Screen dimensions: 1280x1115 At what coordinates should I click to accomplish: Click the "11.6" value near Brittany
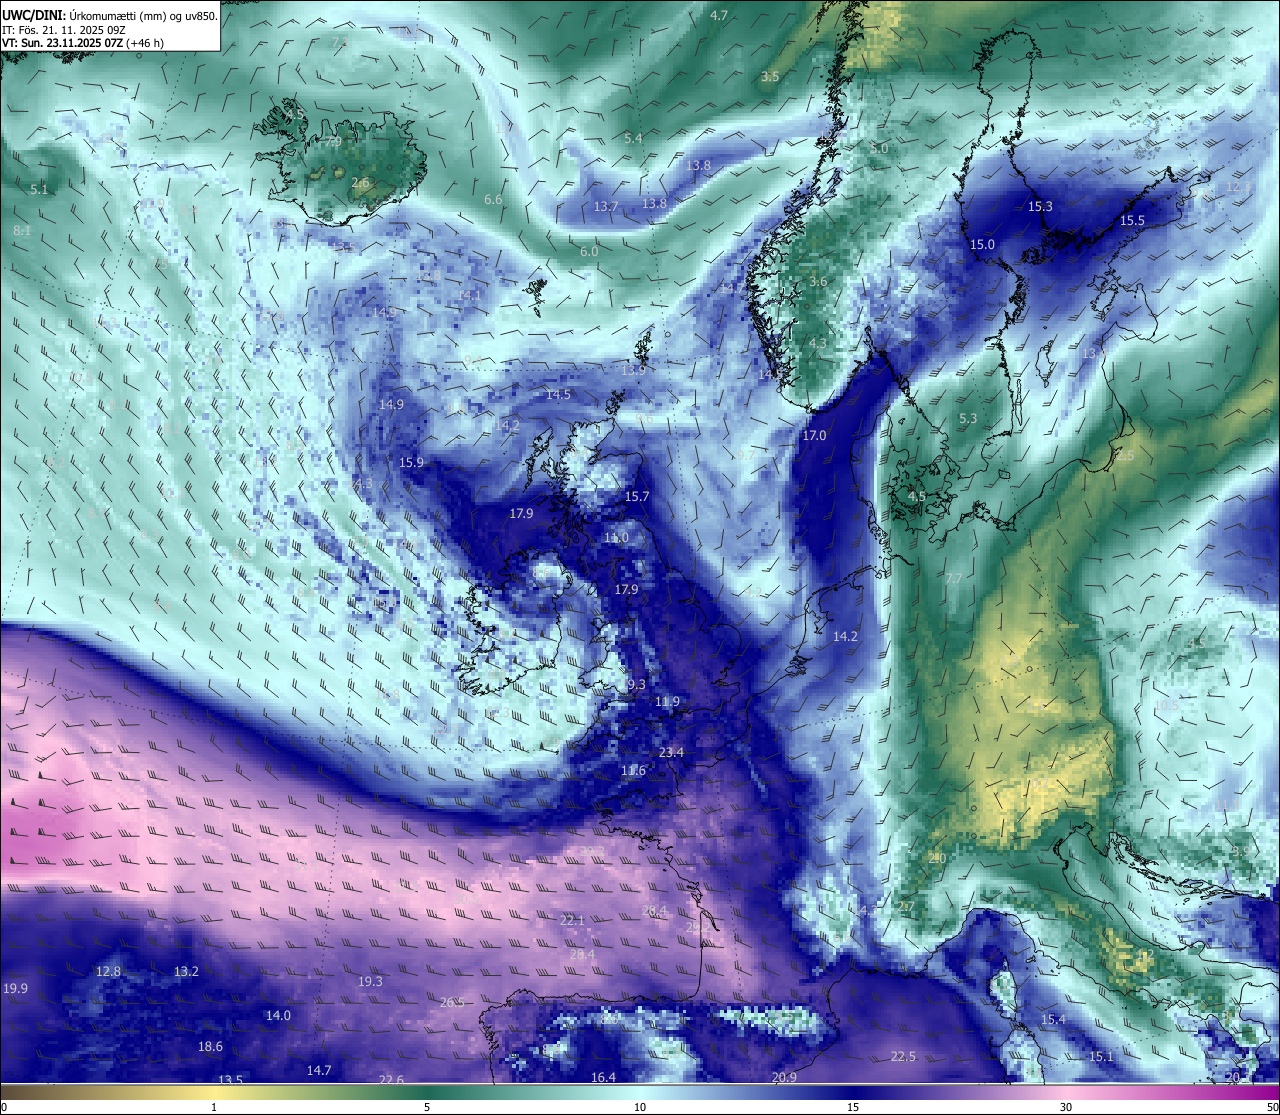point(633,770)
